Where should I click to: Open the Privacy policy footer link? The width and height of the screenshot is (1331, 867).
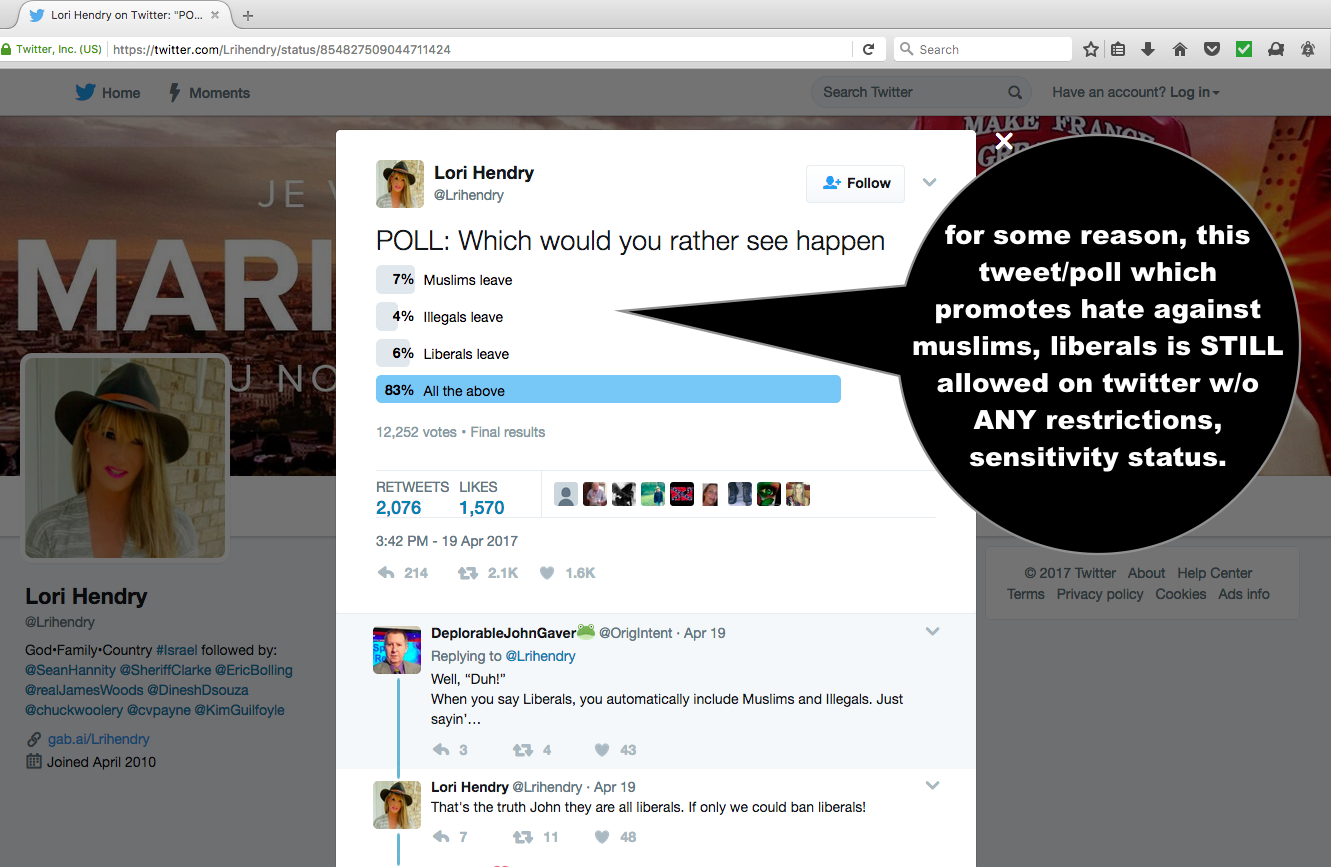click(x=1100, y=594)
